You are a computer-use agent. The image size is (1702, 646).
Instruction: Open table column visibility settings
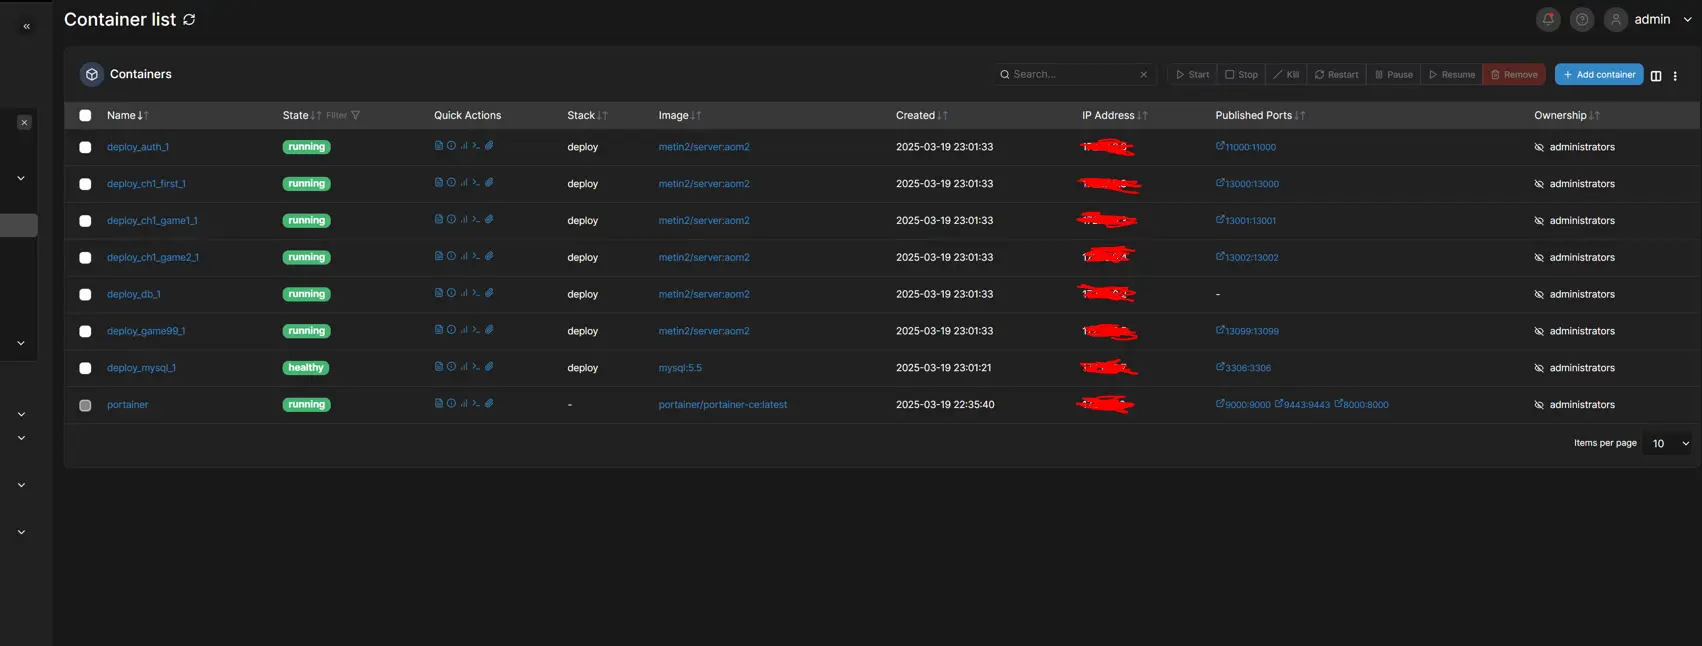click(1656, 75)
